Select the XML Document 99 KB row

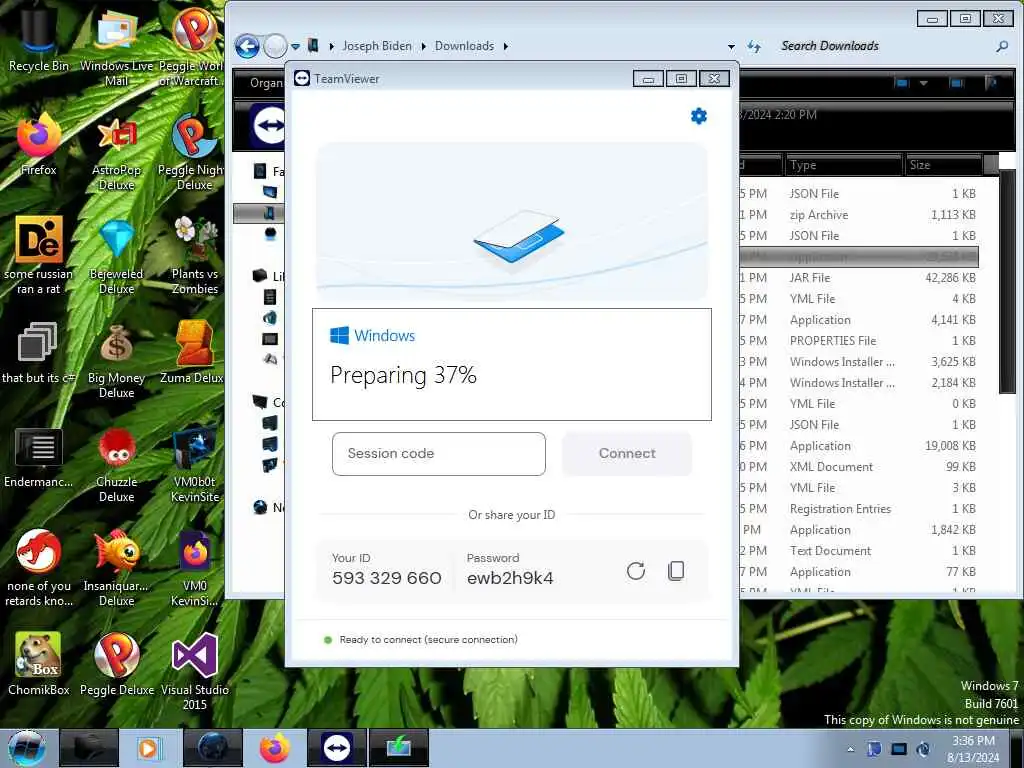[x=859, y=467]
